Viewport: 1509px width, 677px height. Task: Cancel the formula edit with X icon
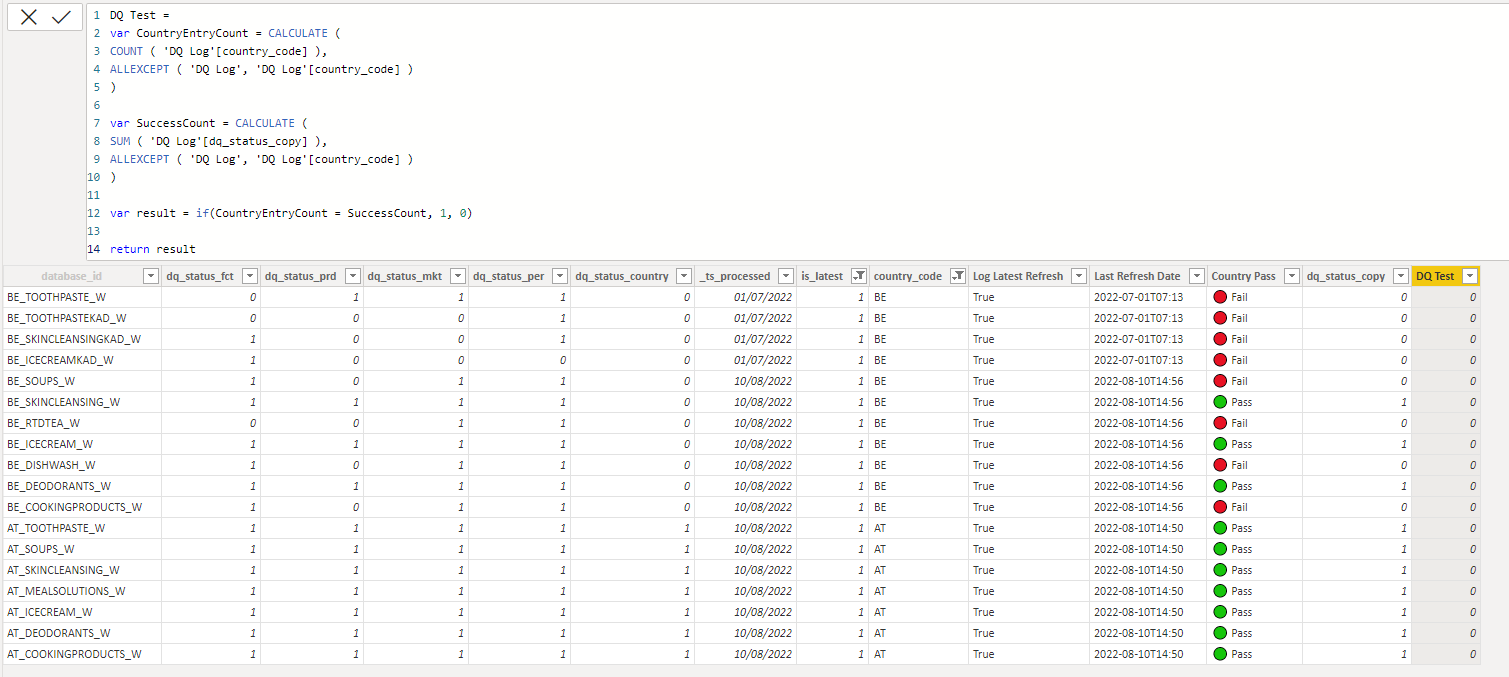click(x=29, y=17)
